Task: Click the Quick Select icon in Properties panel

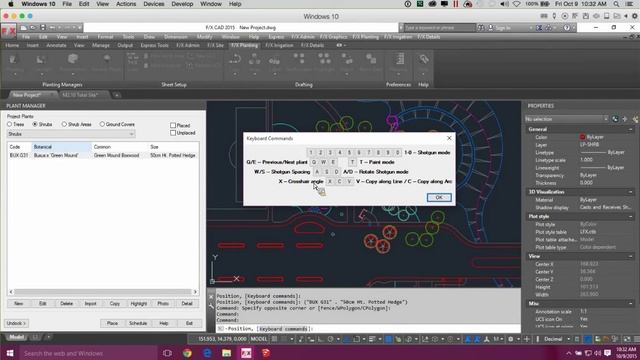Action: 635,119
